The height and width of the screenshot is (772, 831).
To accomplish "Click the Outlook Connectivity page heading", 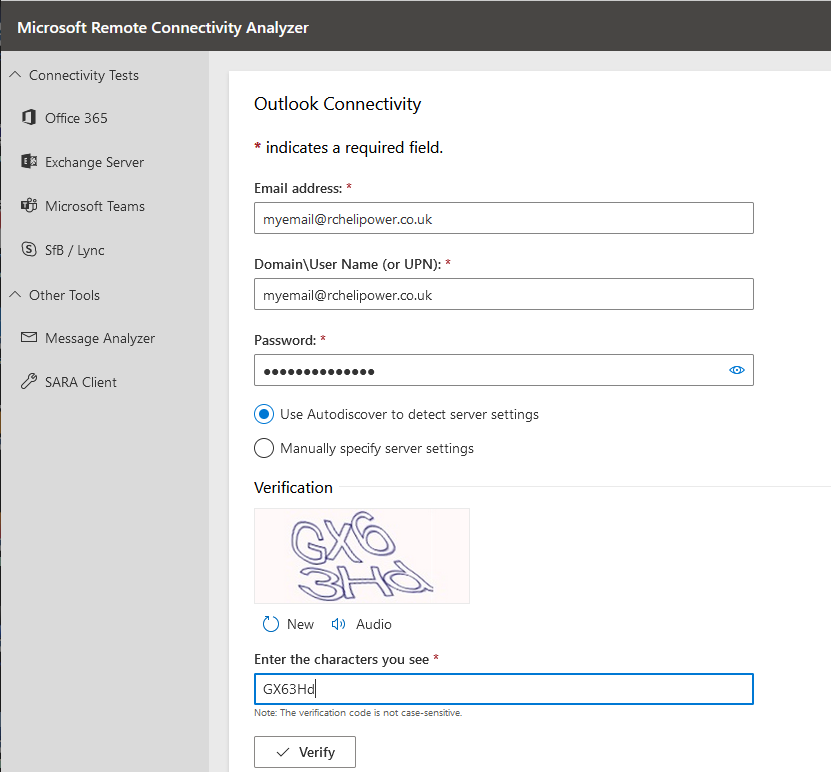I will coord(338,104).
